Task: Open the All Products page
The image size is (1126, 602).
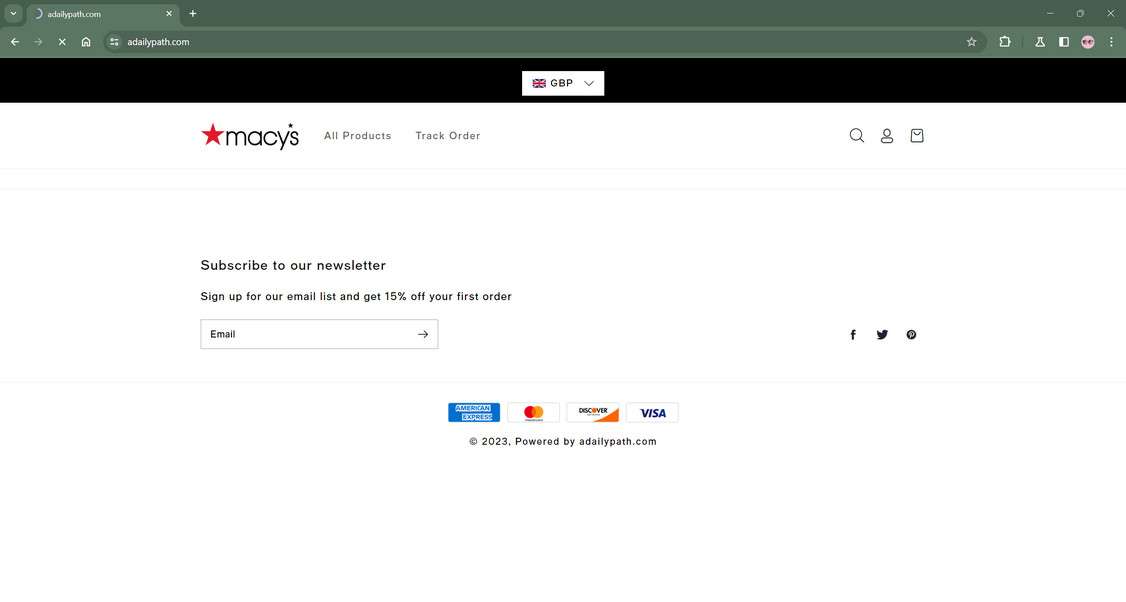Action: [357, 135]
